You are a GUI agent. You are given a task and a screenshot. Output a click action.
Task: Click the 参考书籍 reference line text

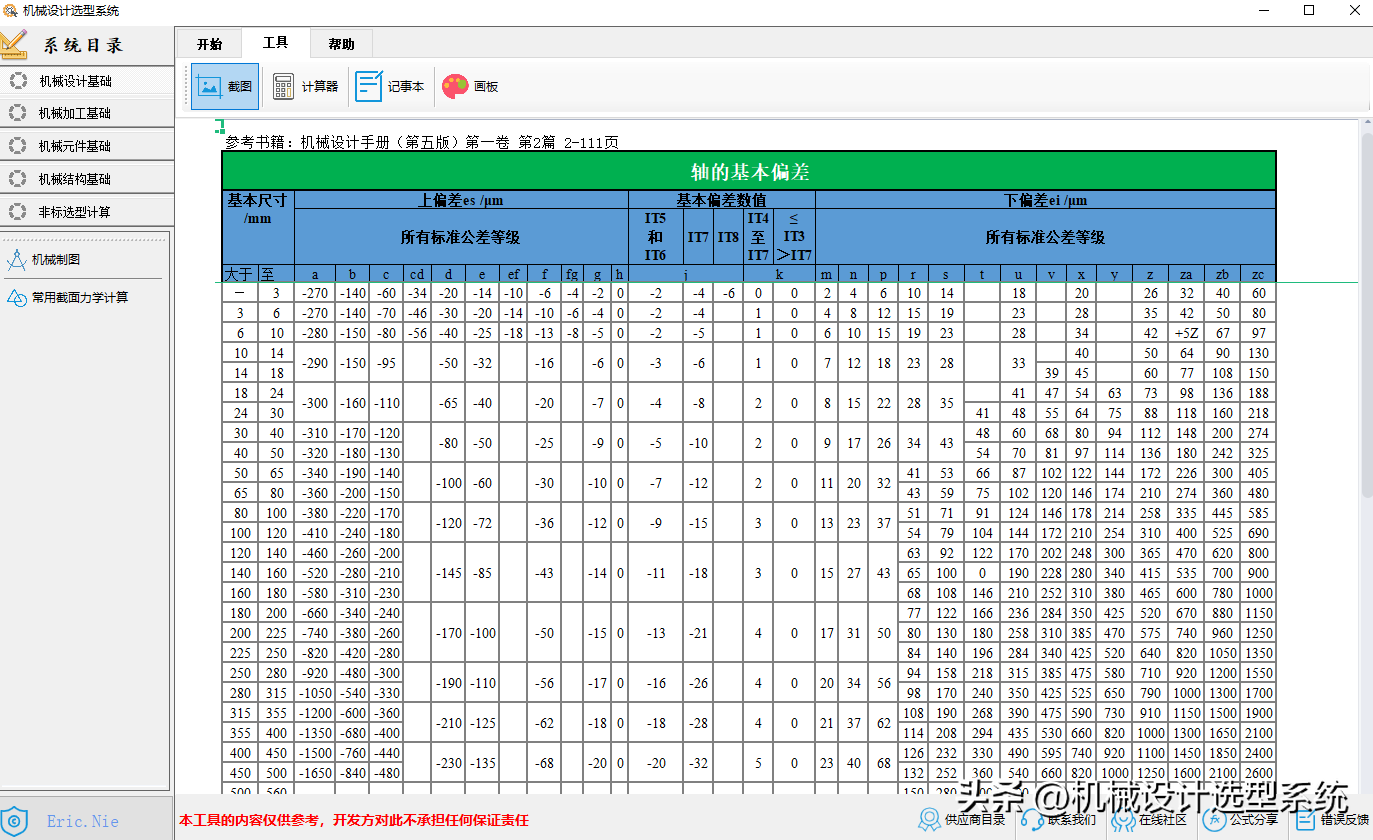coord(422,142)
